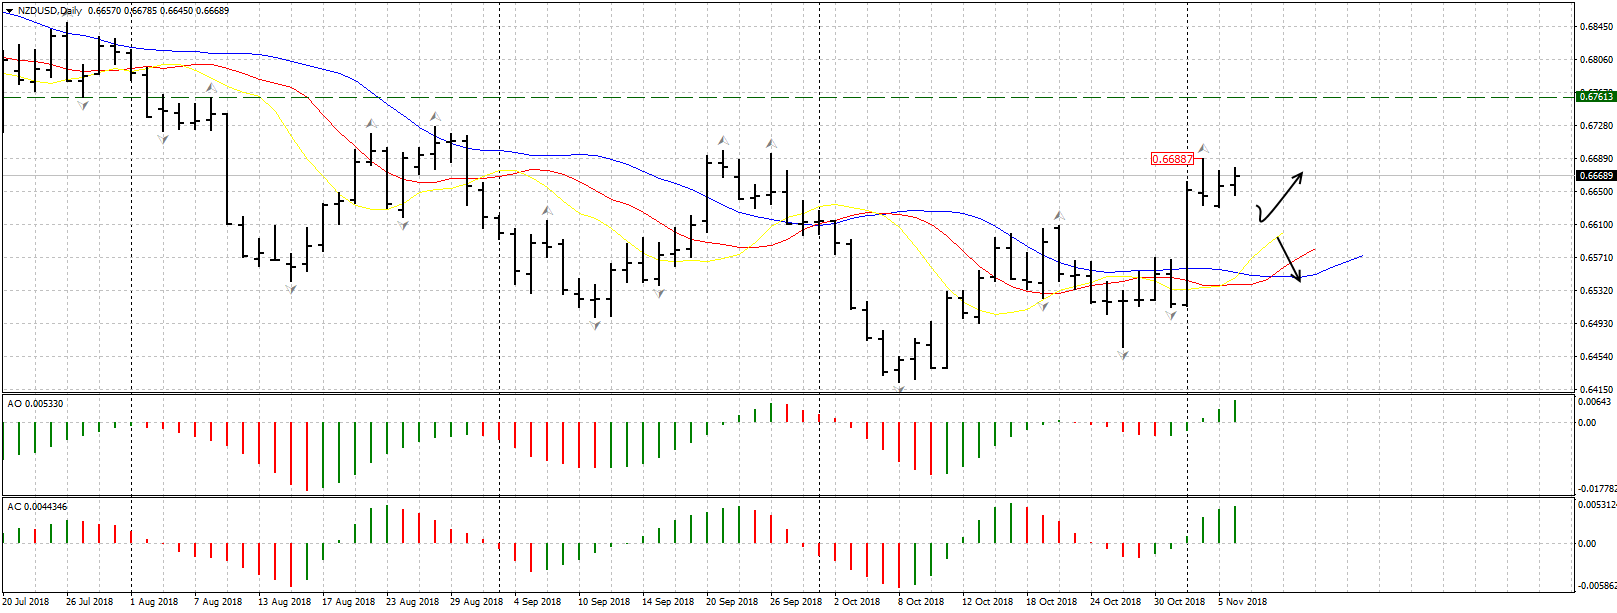The height and width of the screenshot is (613, 1617).
Task: Click the tallest last green AO histogram bar
Action: [x=1235, y=411]
